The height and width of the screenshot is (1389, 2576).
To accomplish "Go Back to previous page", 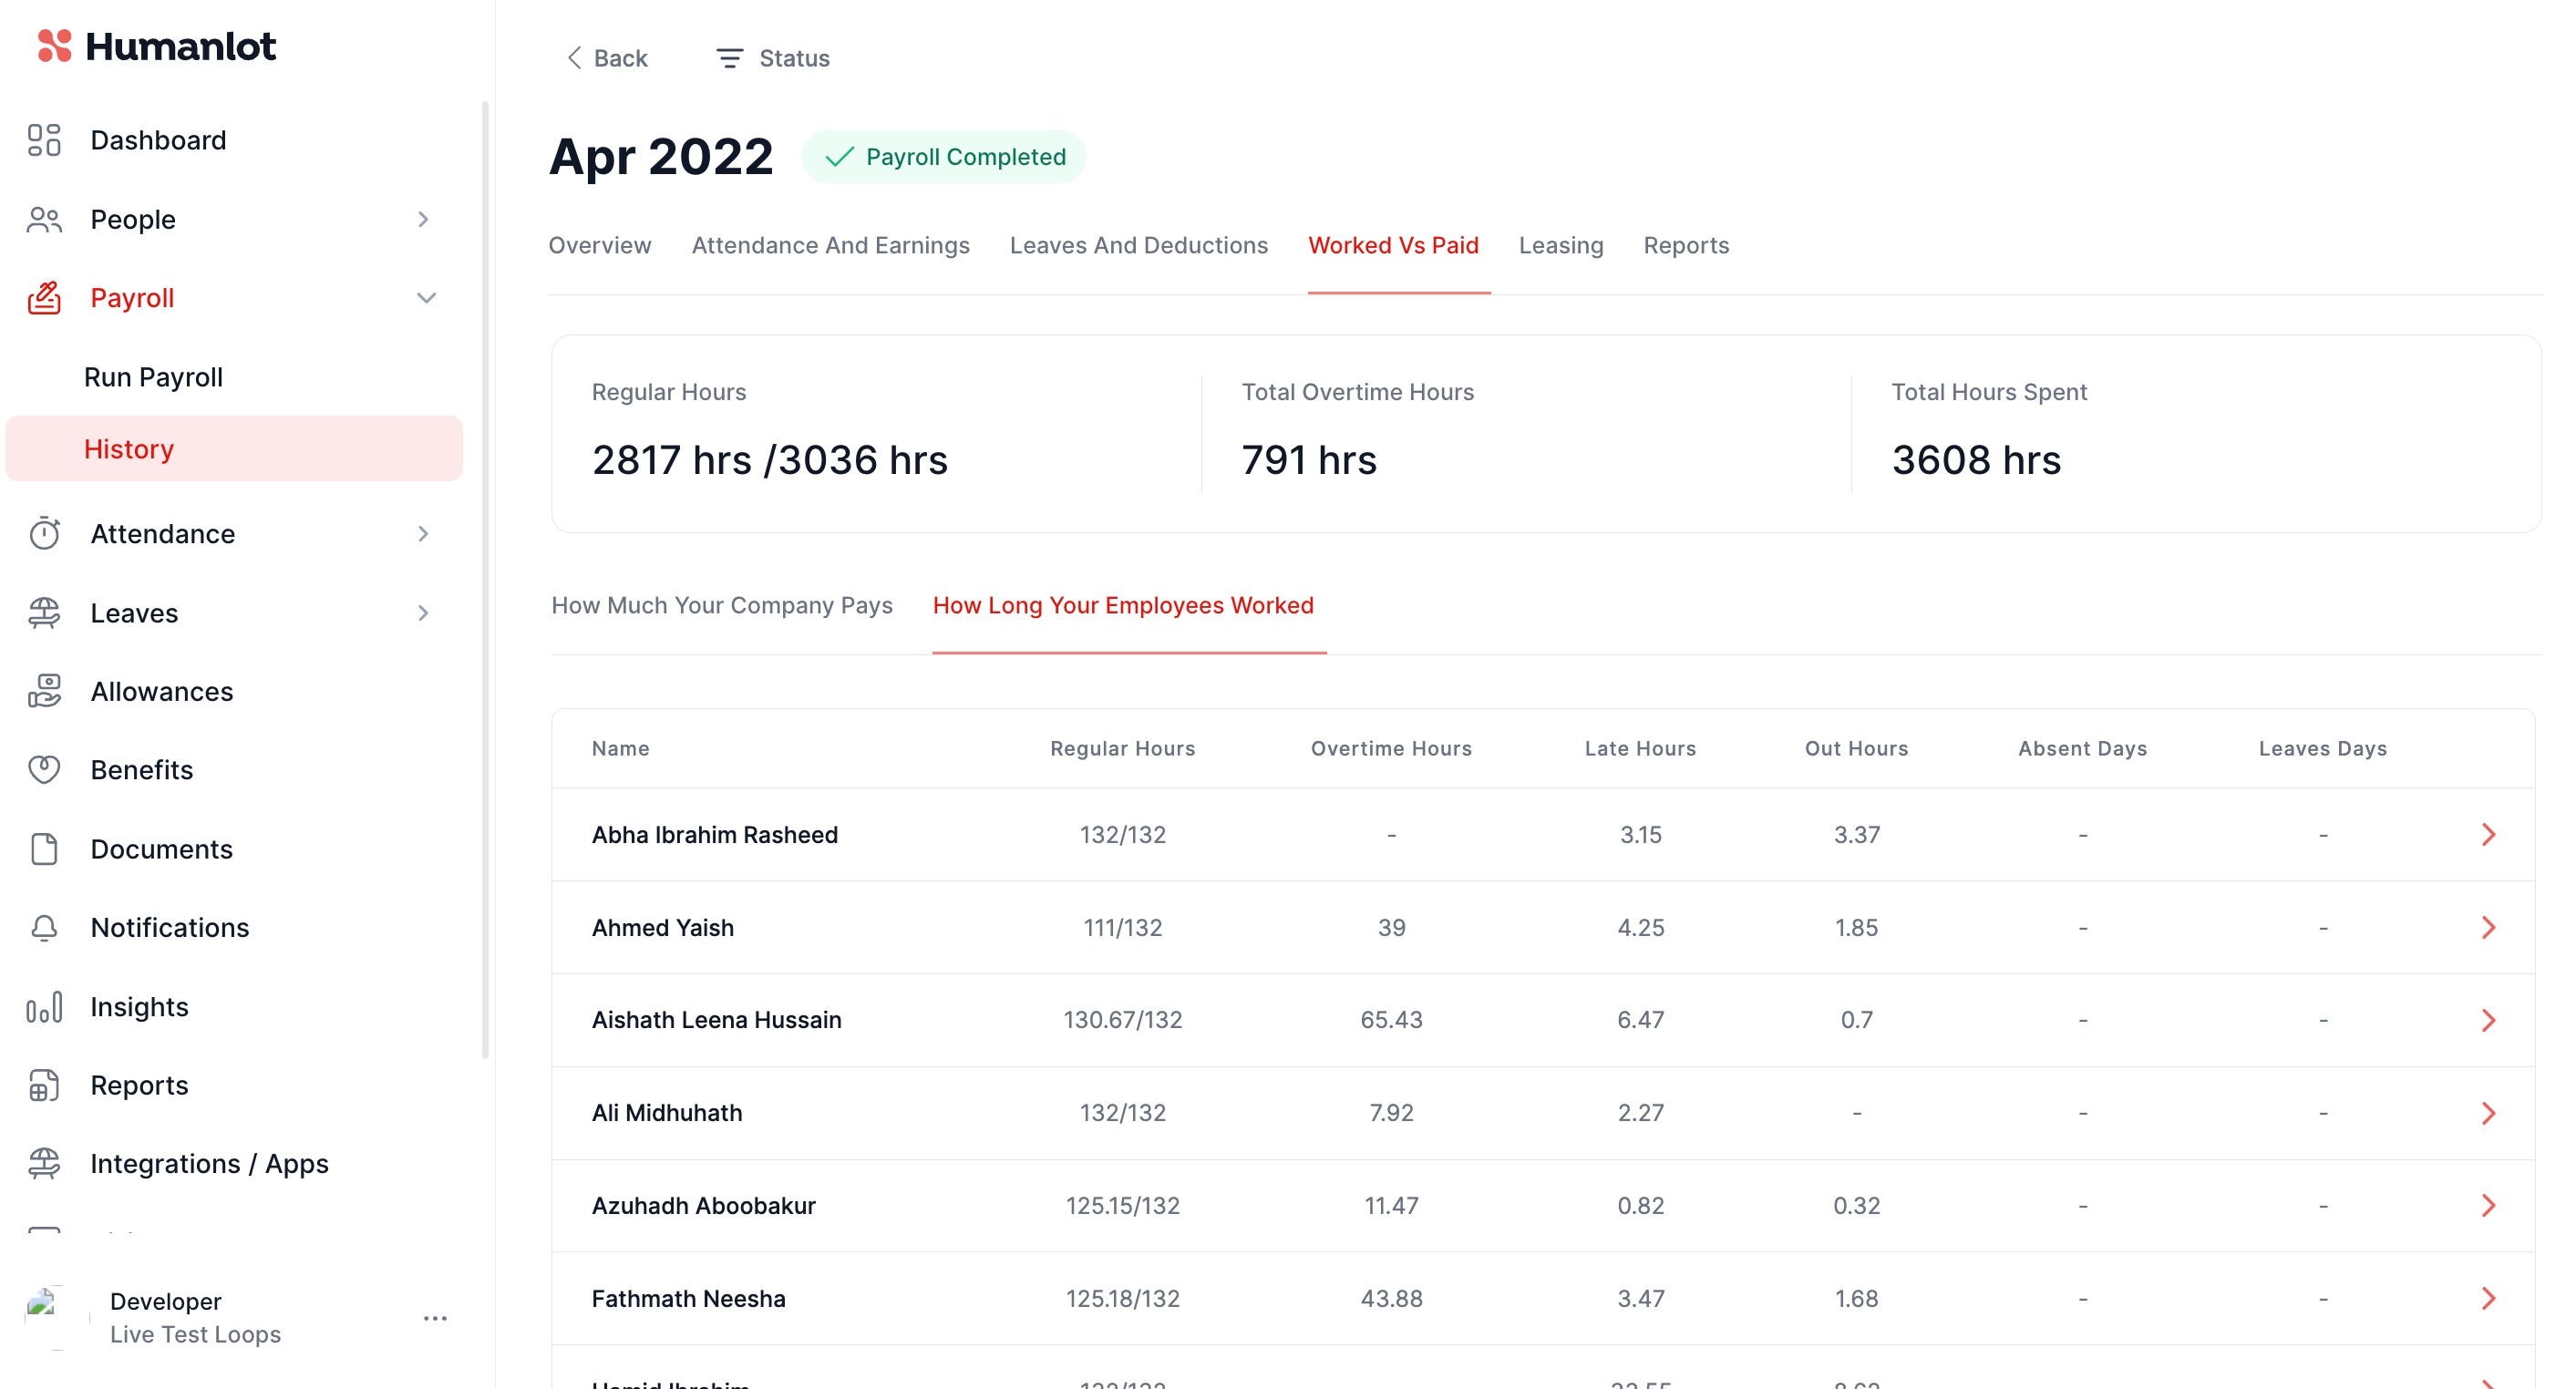I will 607,59.
